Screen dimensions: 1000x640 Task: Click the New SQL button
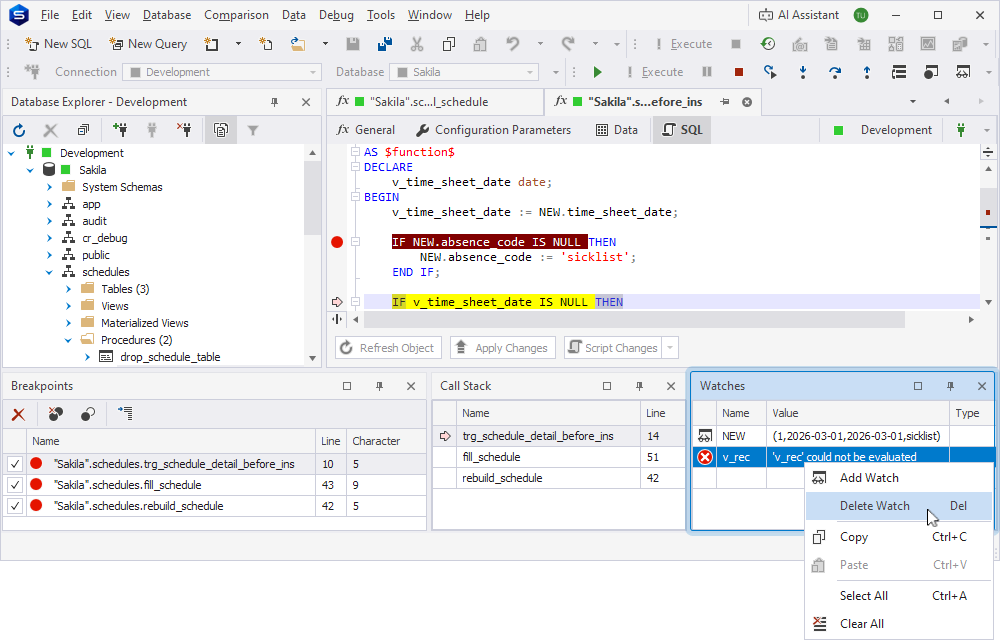click(x=58, y=44)
